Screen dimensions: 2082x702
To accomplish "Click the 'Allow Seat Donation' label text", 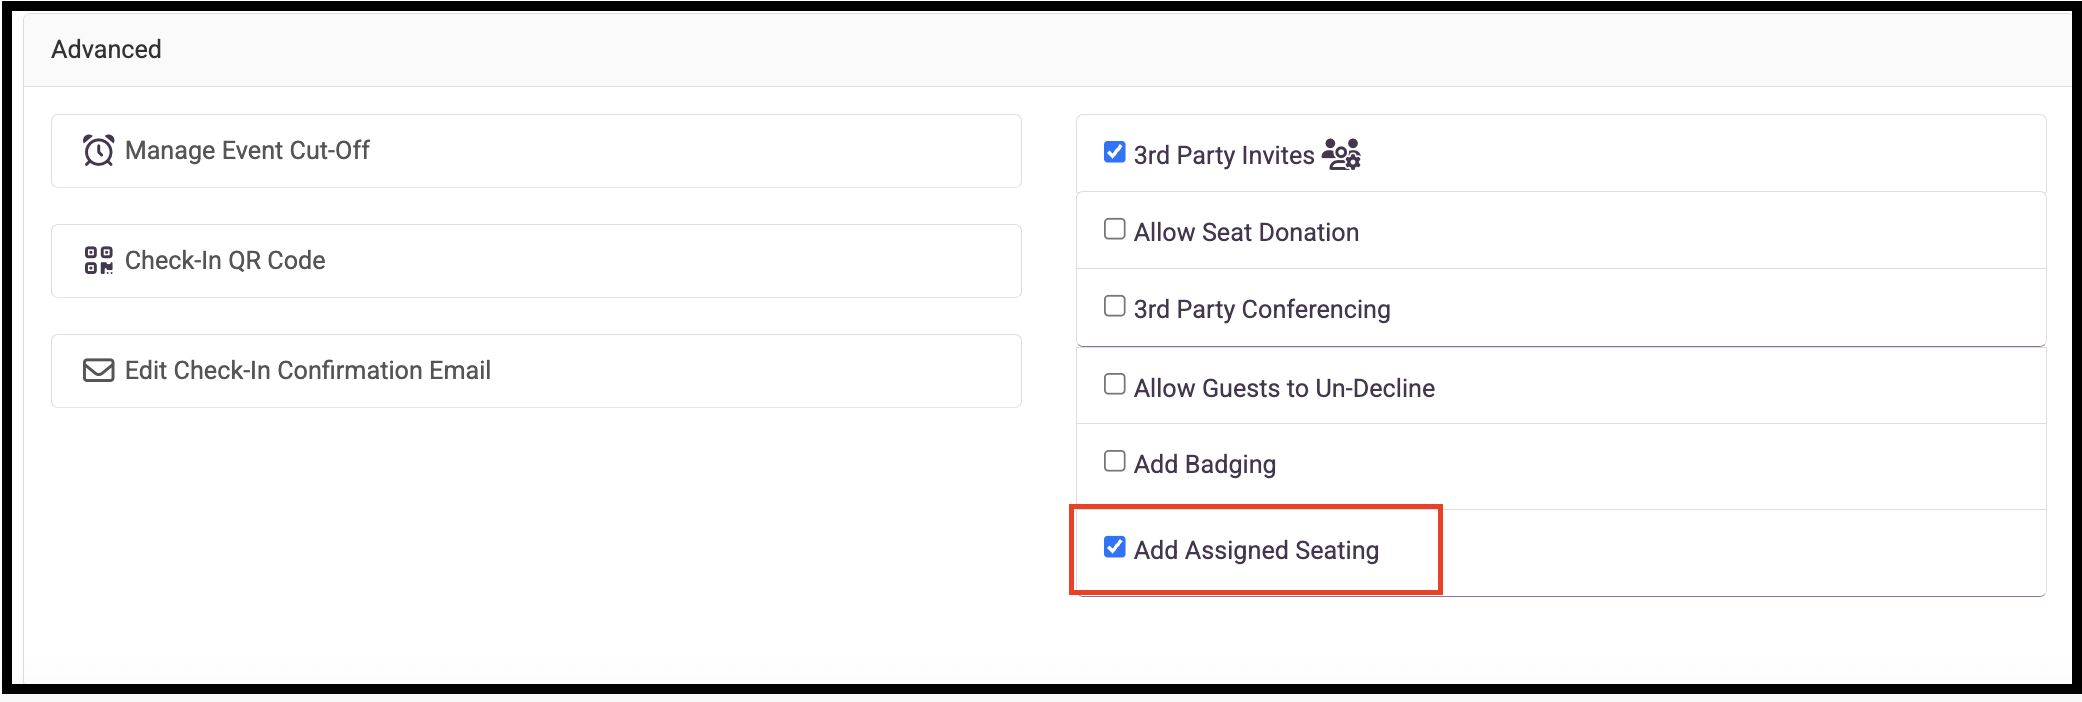I will [1246, 232].
